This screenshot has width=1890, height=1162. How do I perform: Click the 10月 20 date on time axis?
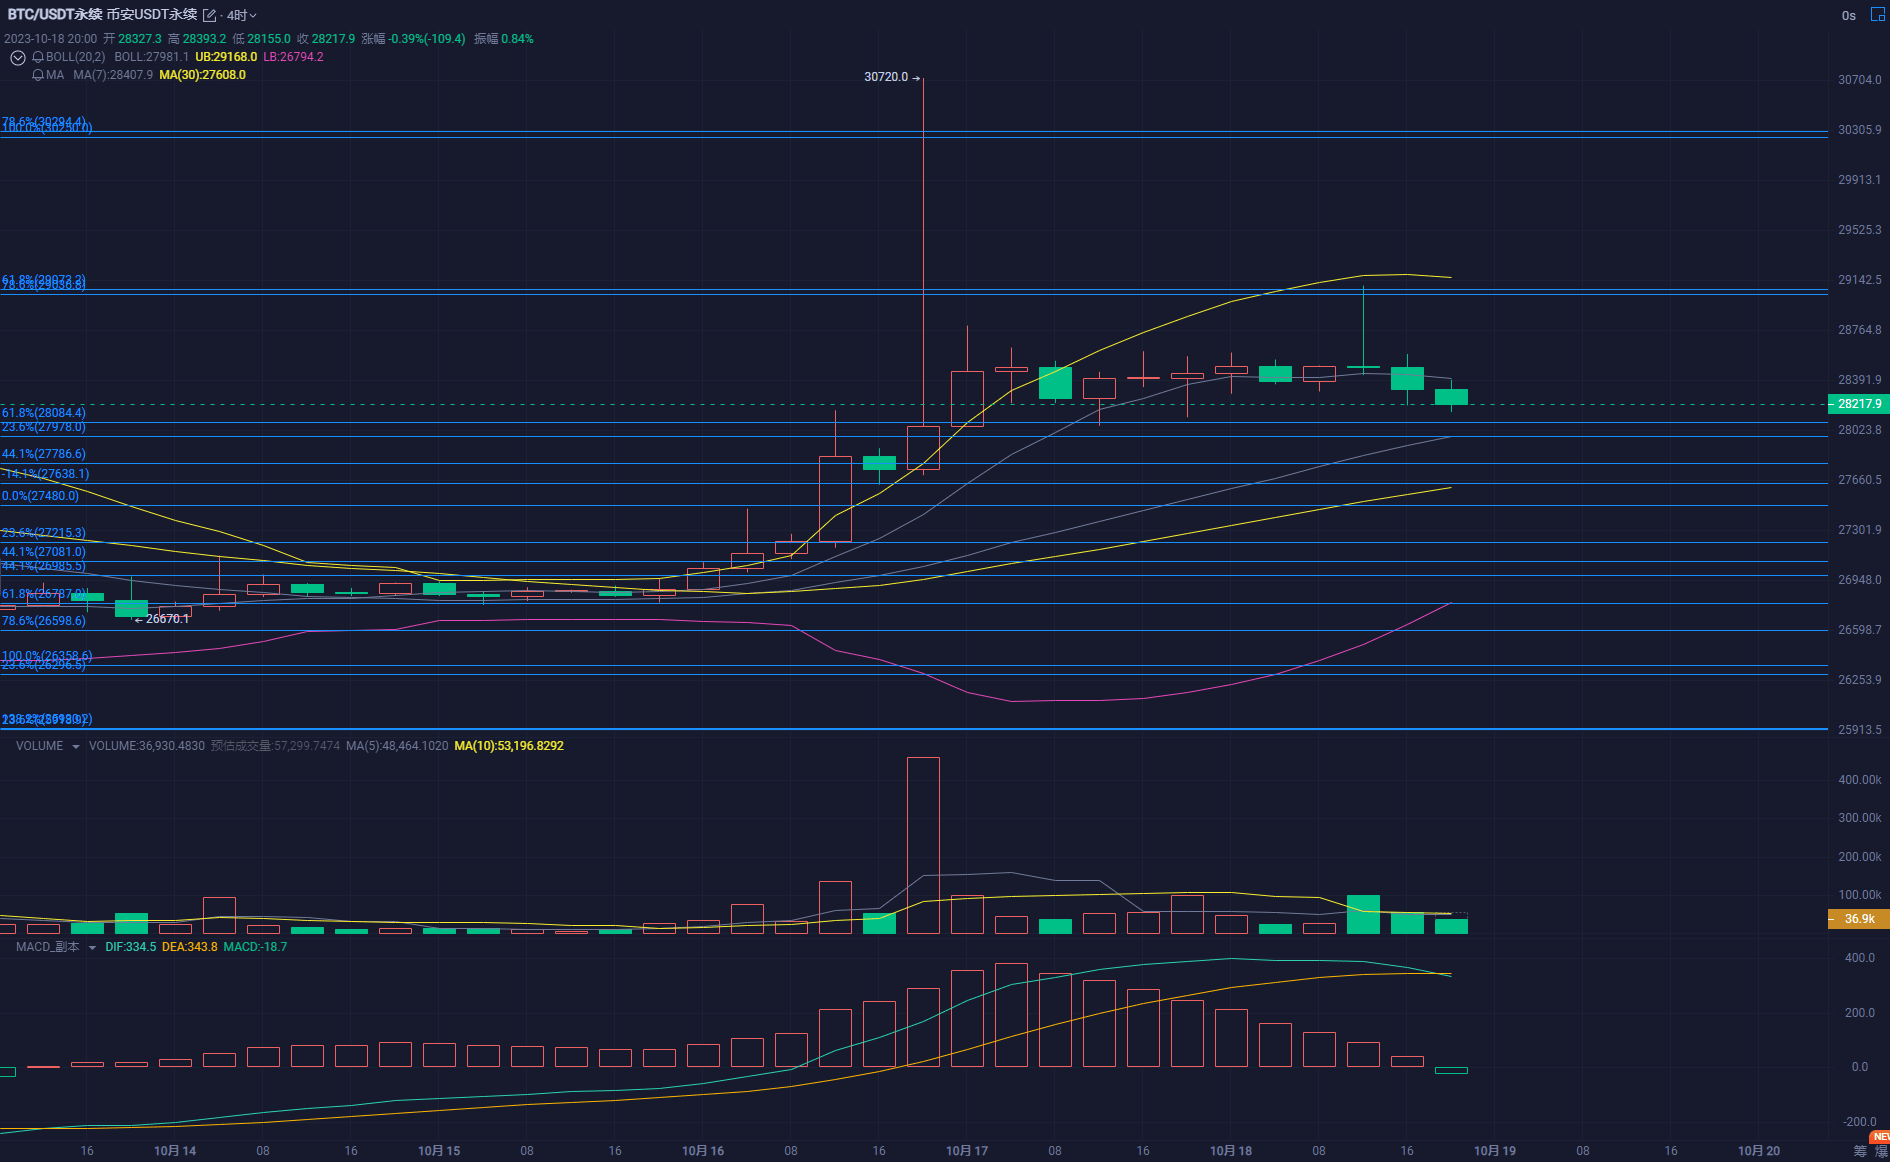coord(1759,1151)
